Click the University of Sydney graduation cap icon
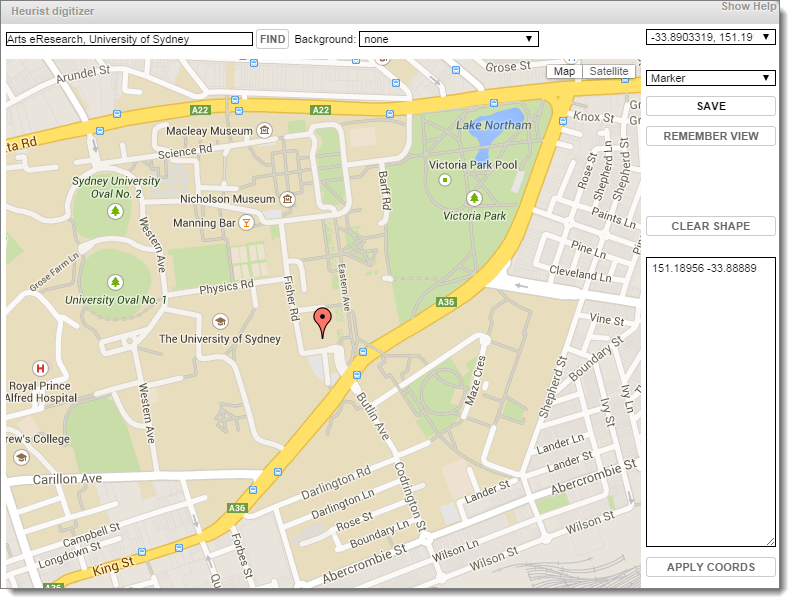This screenshot has height=604, width=795. tap(220, 321)
